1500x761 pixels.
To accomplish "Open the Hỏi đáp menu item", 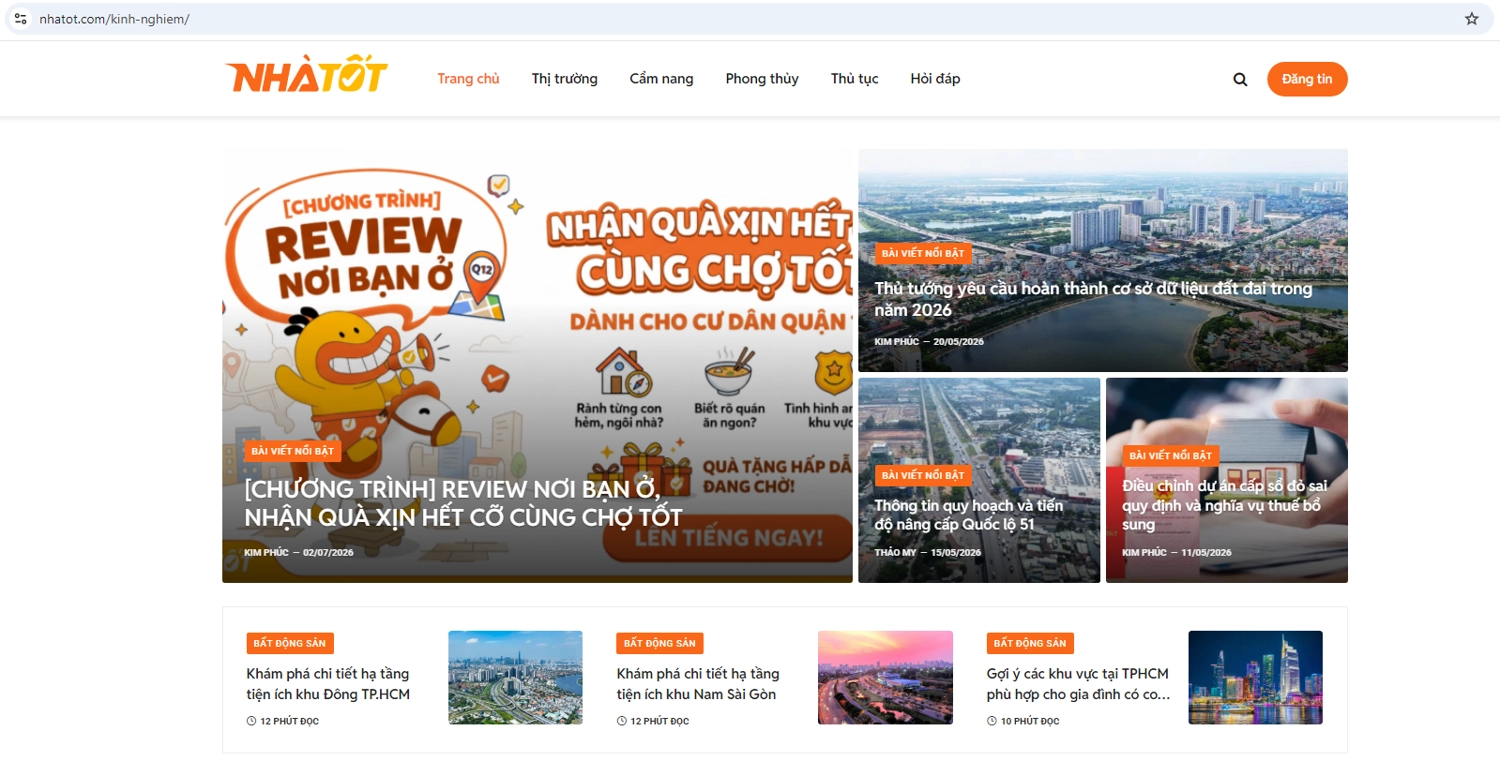I will click(935, 79).
